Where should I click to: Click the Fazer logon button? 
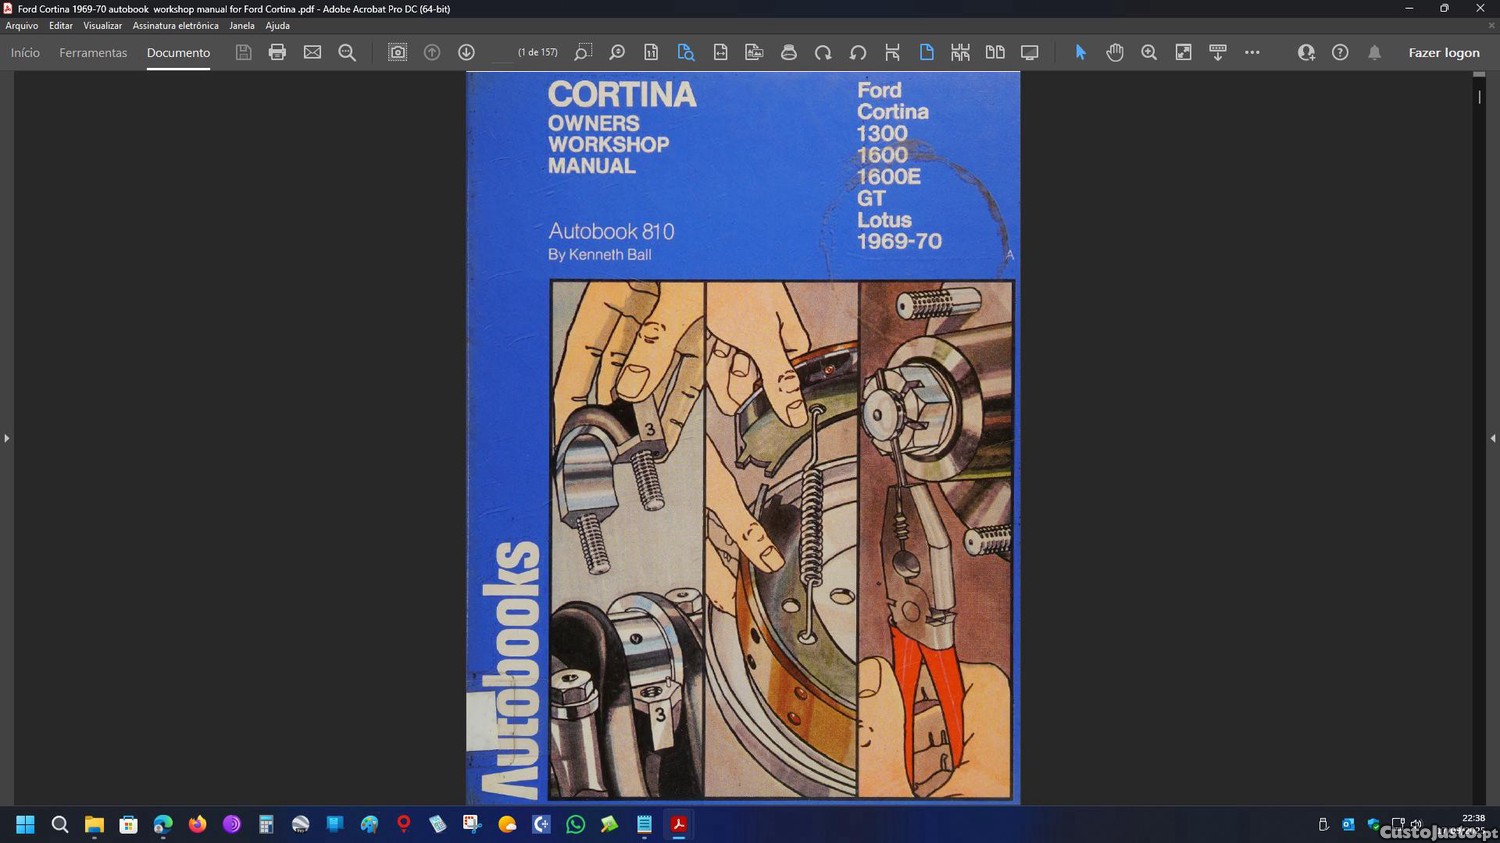(1443, 53)
